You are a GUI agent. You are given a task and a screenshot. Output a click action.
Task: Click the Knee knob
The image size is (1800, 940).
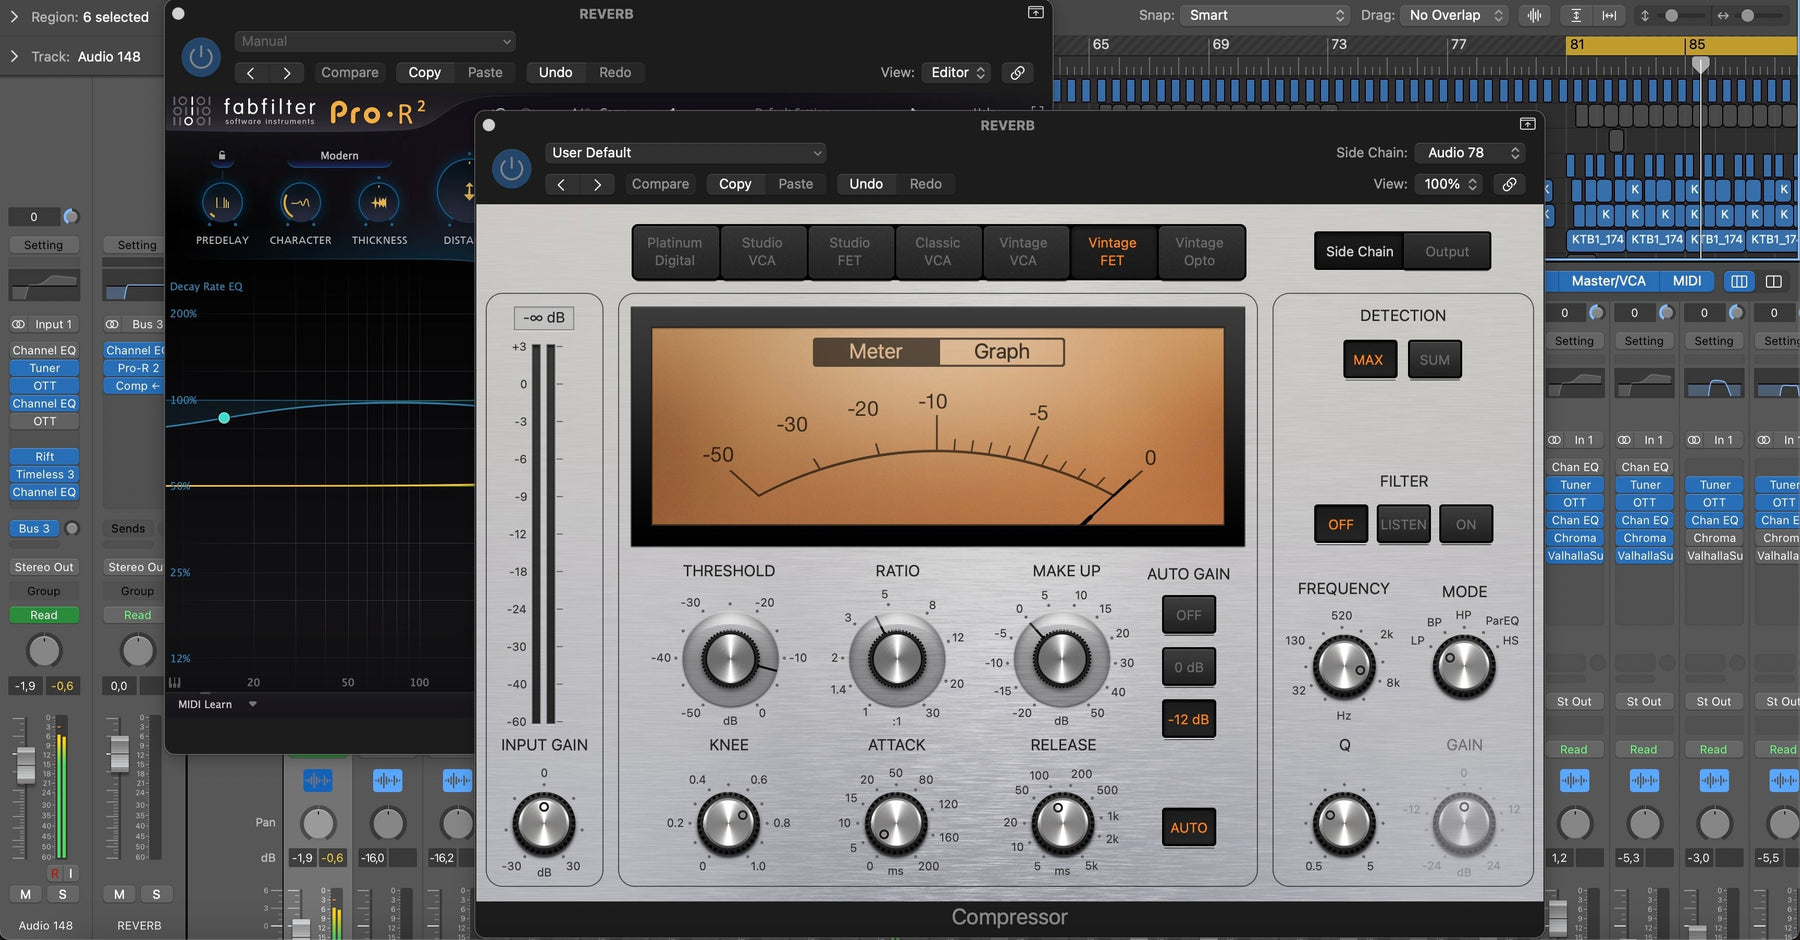click(x=728, y=824)
